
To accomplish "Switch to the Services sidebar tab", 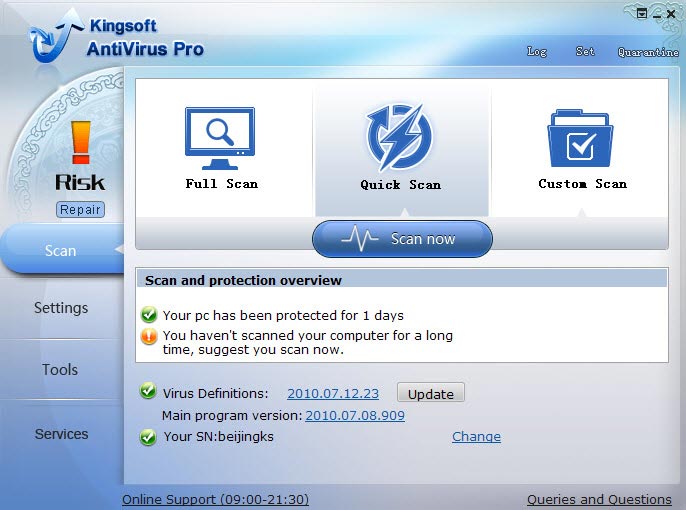I will pos(62,434).
